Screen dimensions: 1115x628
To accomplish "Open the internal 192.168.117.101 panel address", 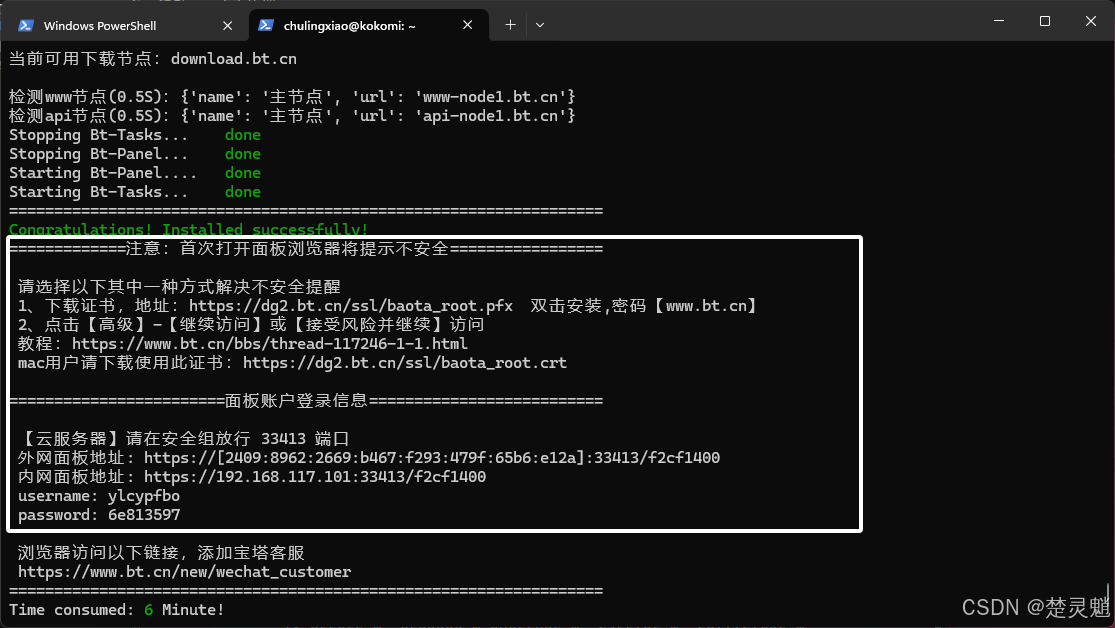I will click(x=315, y=477).
